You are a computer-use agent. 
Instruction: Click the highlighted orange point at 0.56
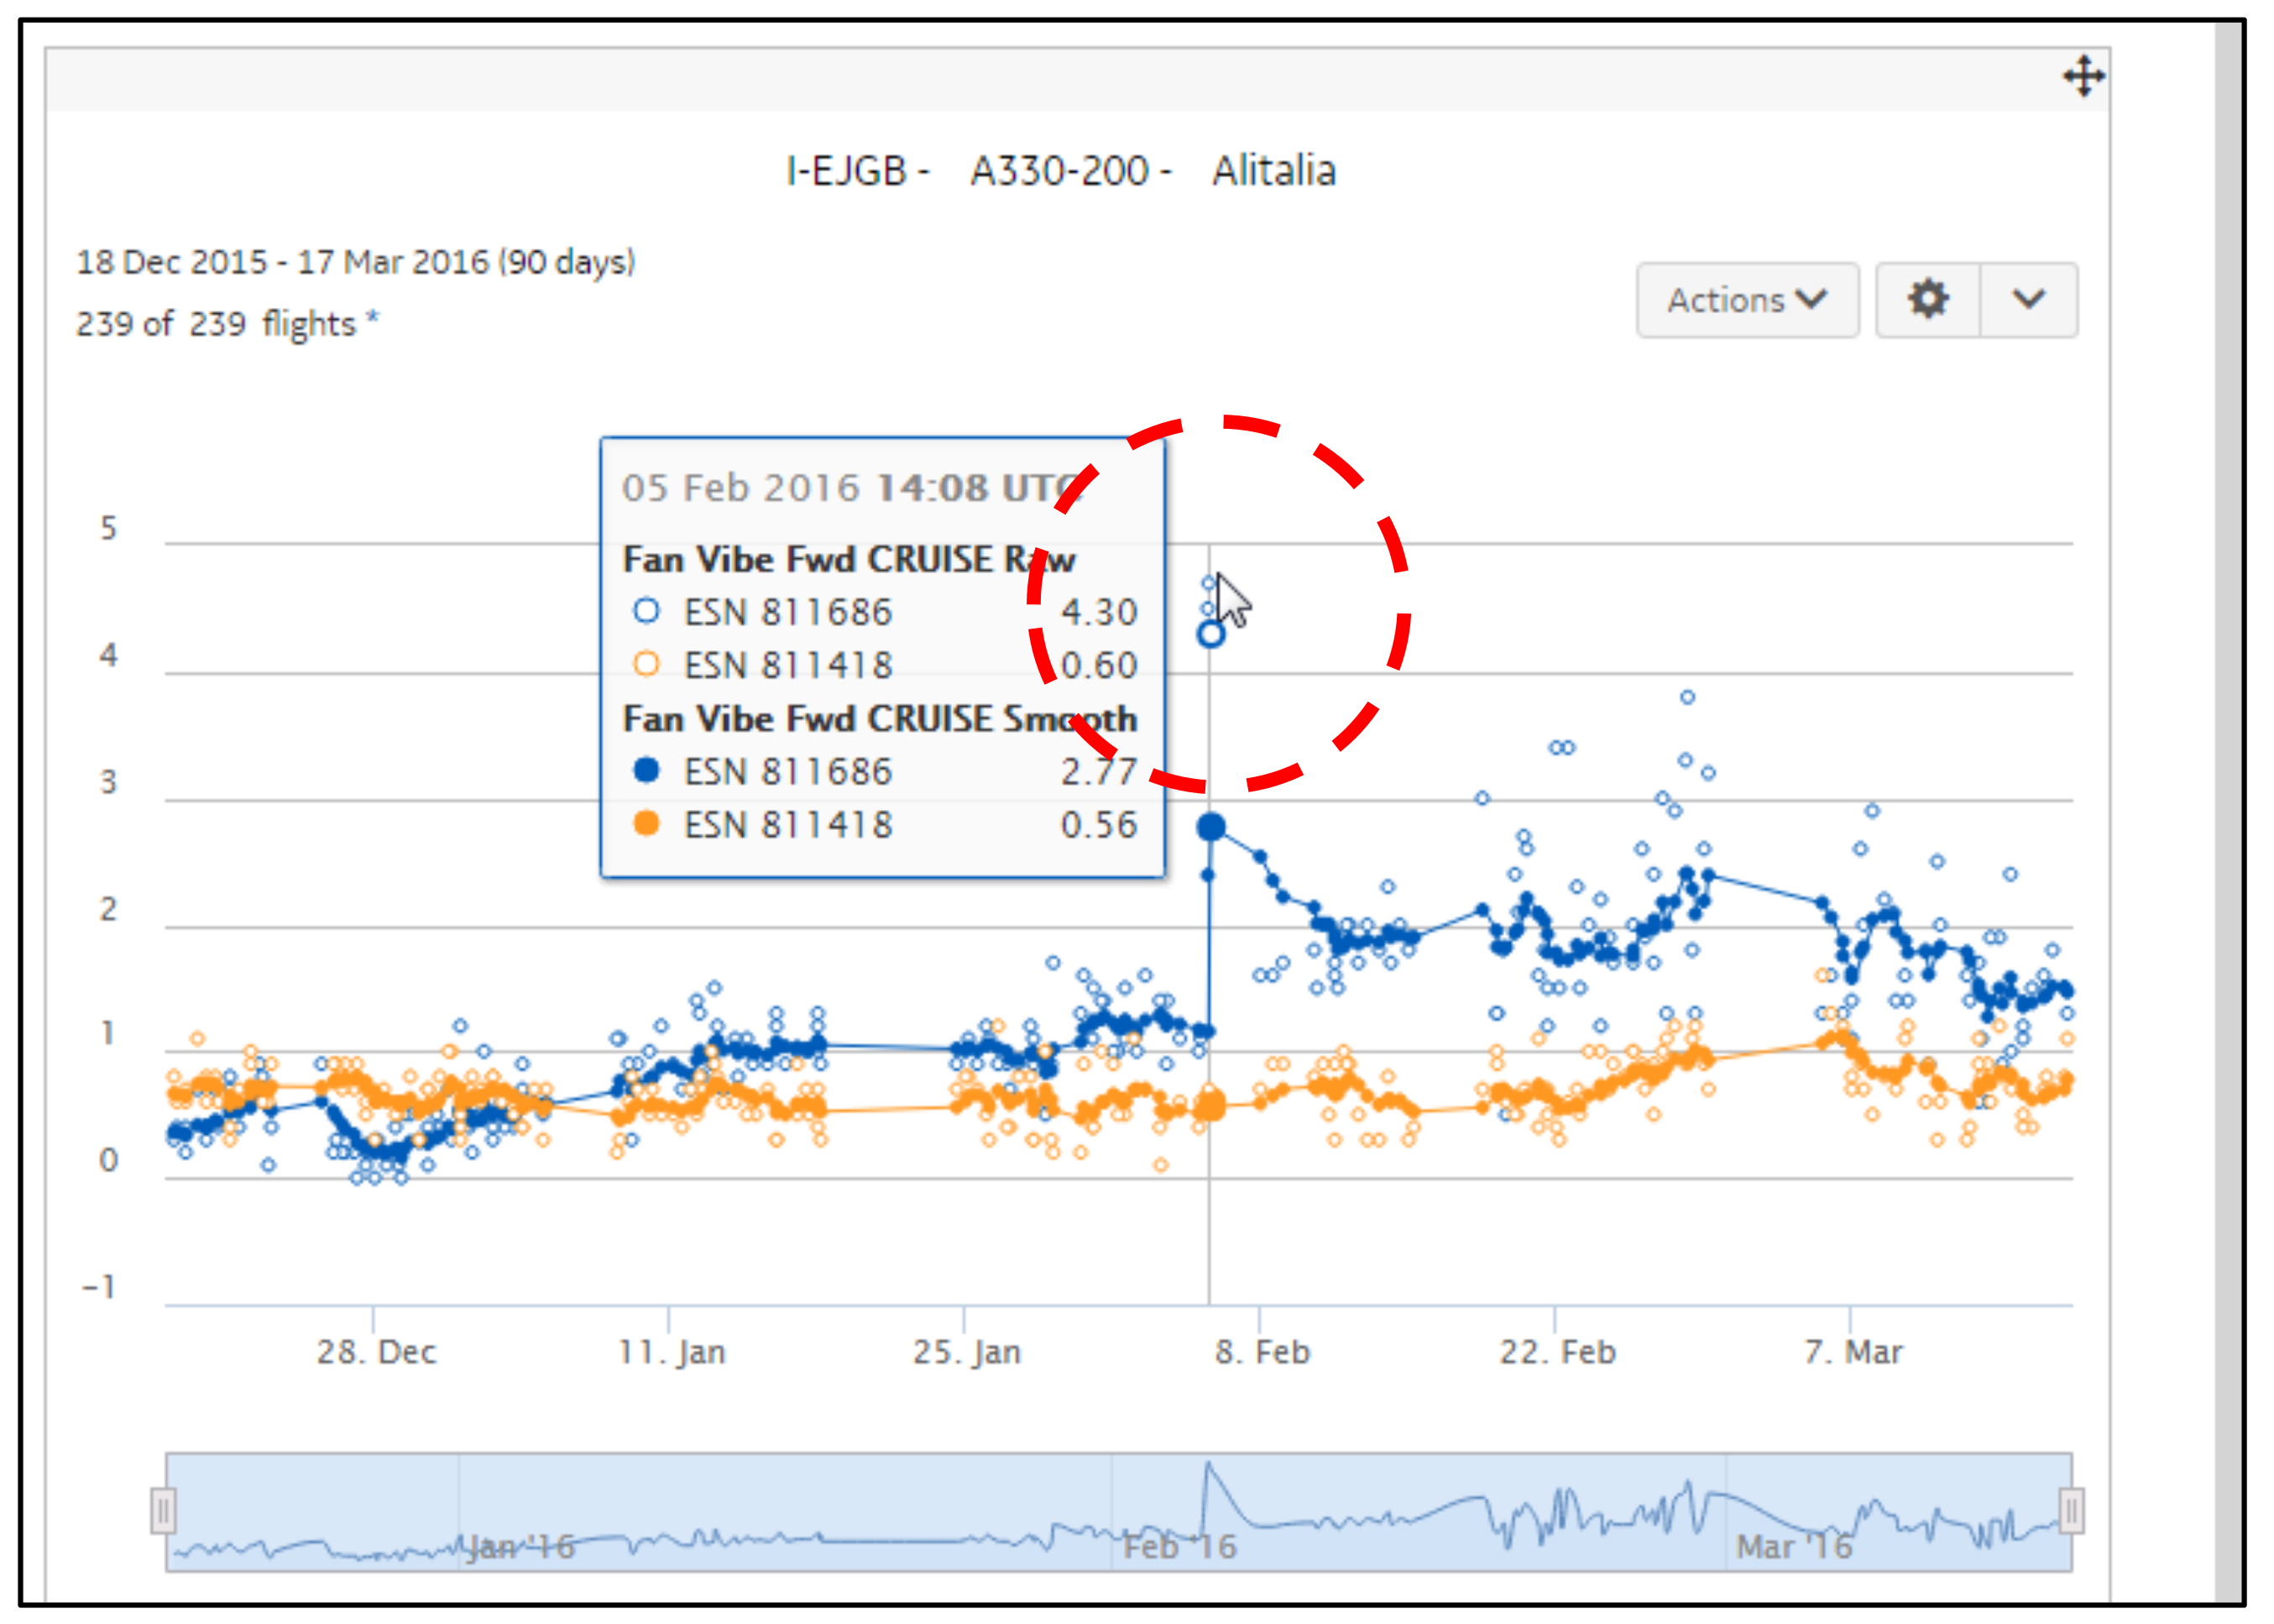[1210, 1106]
